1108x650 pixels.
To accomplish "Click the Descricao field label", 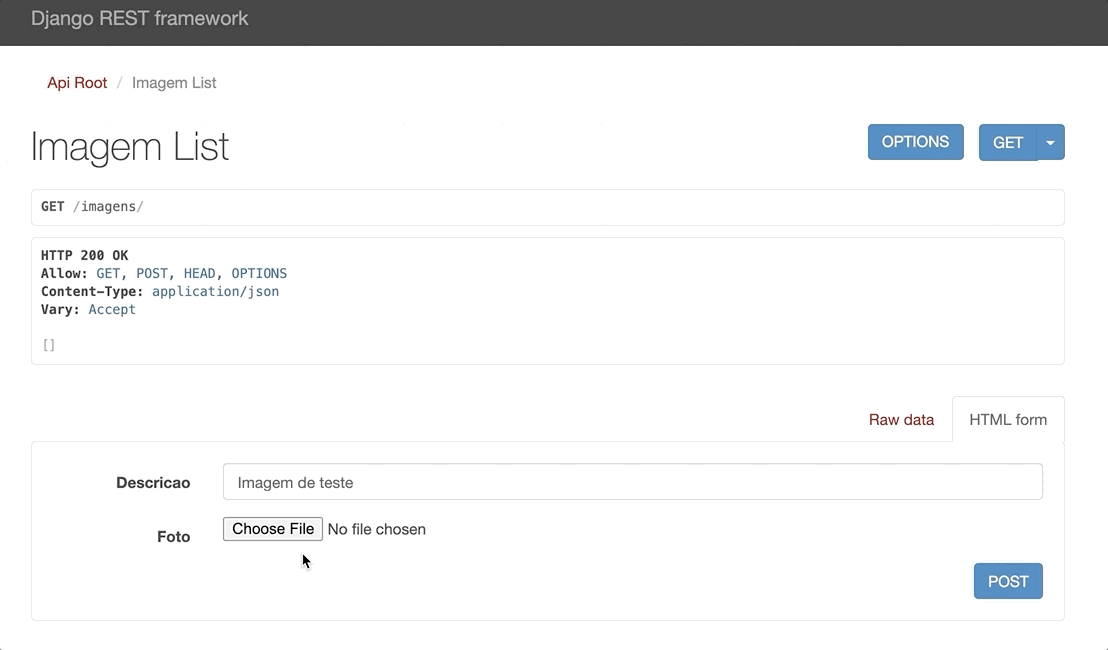I will 153,483.
